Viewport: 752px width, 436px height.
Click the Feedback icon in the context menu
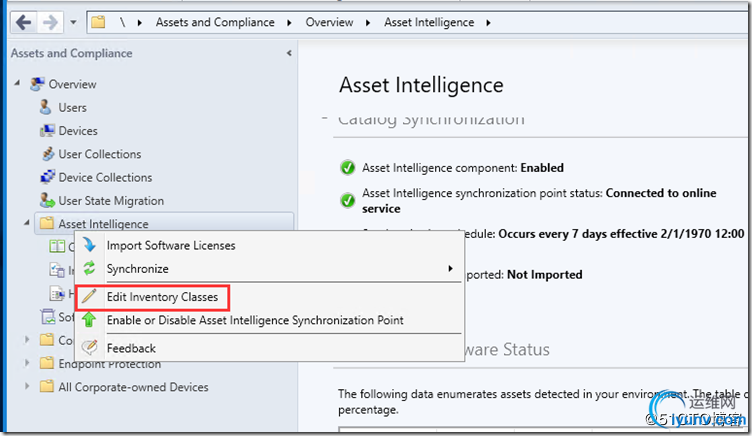coord(90,348)
